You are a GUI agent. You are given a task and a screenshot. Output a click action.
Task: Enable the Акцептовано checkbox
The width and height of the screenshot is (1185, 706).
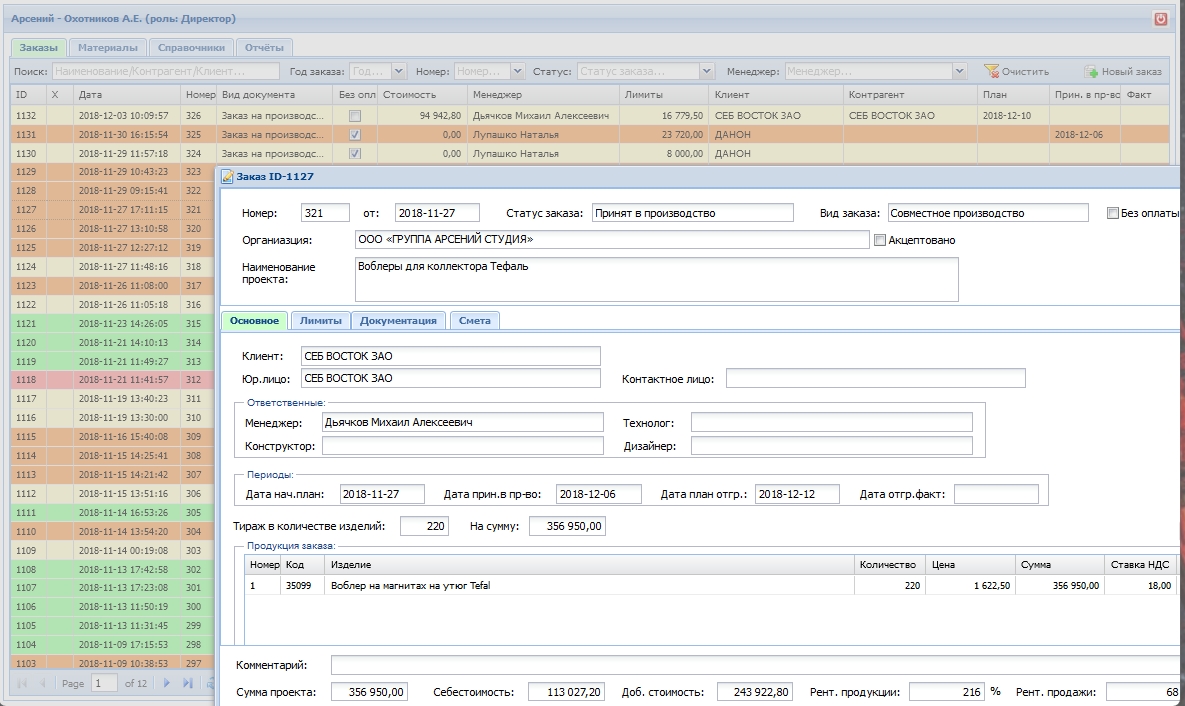[880, 240]
